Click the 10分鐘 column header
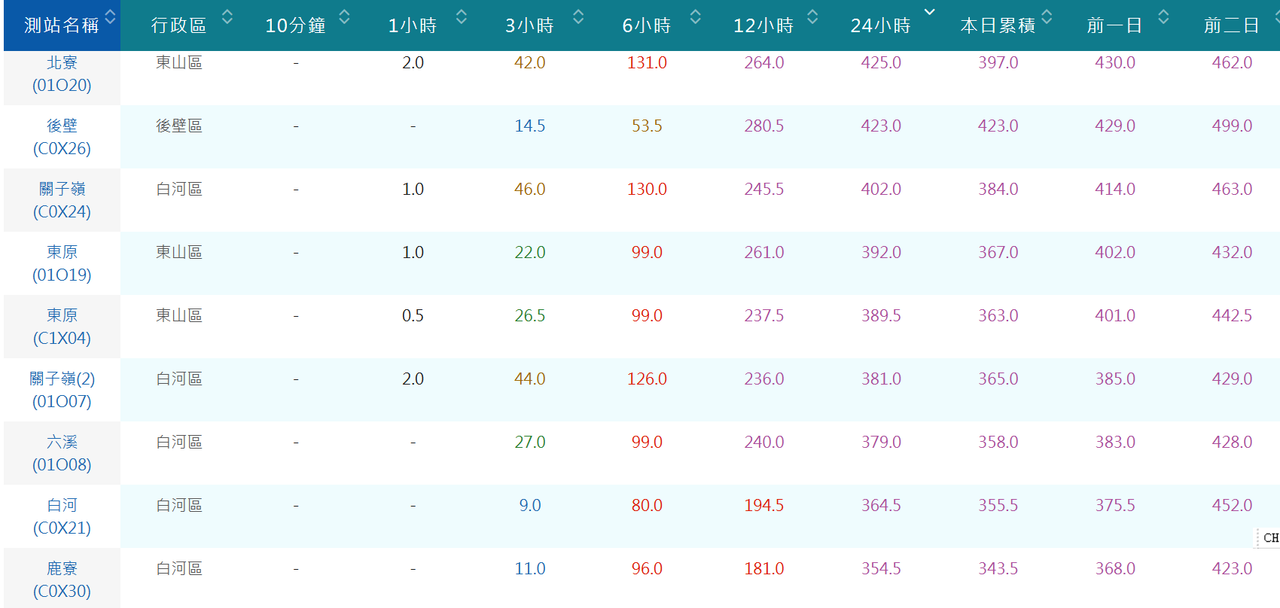Viewport: 1280px width, 608px height. 296,25
